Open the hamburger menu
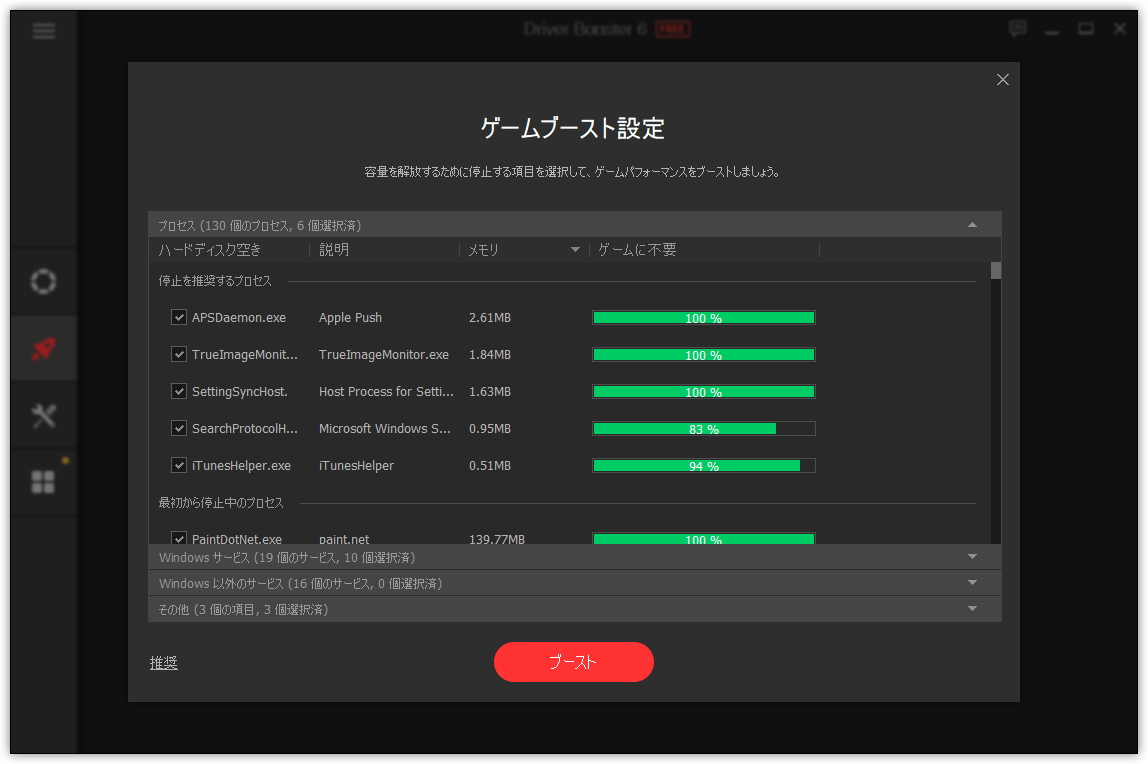Viewport: 1148px width, 764px height. pos(43,31)
